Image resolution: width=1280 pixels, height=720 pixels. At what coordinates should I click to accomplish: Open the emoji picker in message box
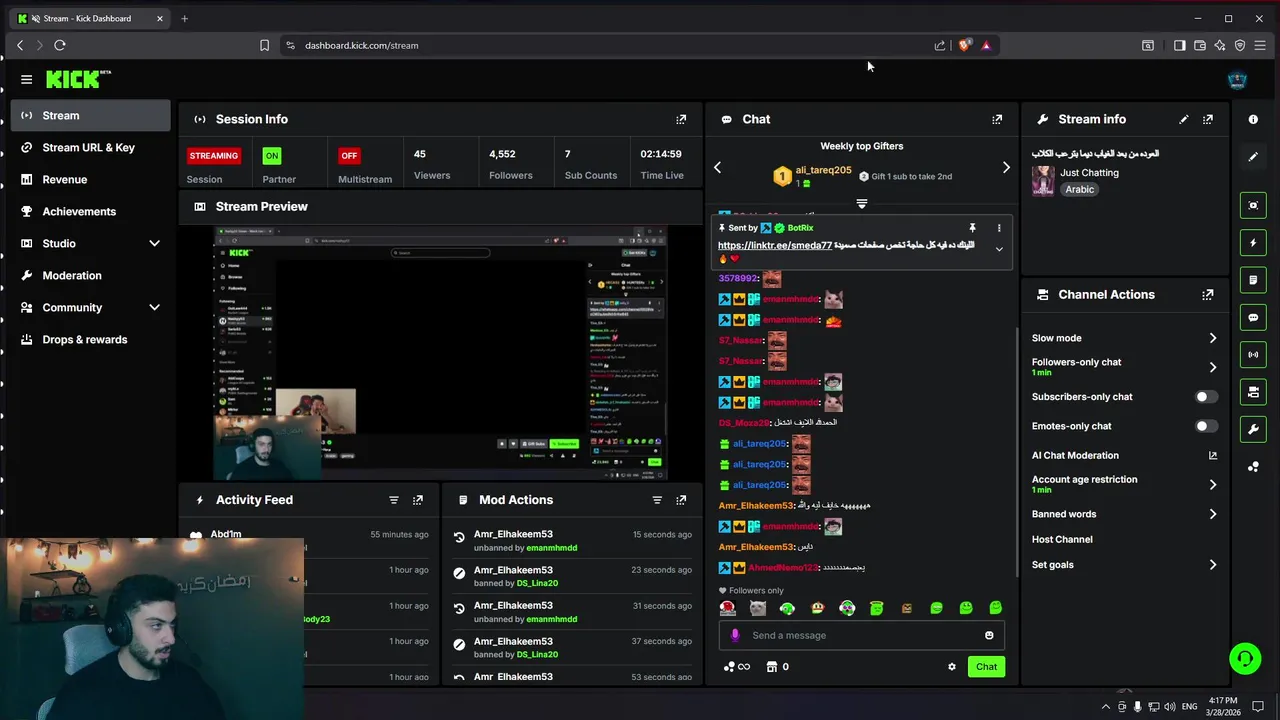[x=989, y=635]
